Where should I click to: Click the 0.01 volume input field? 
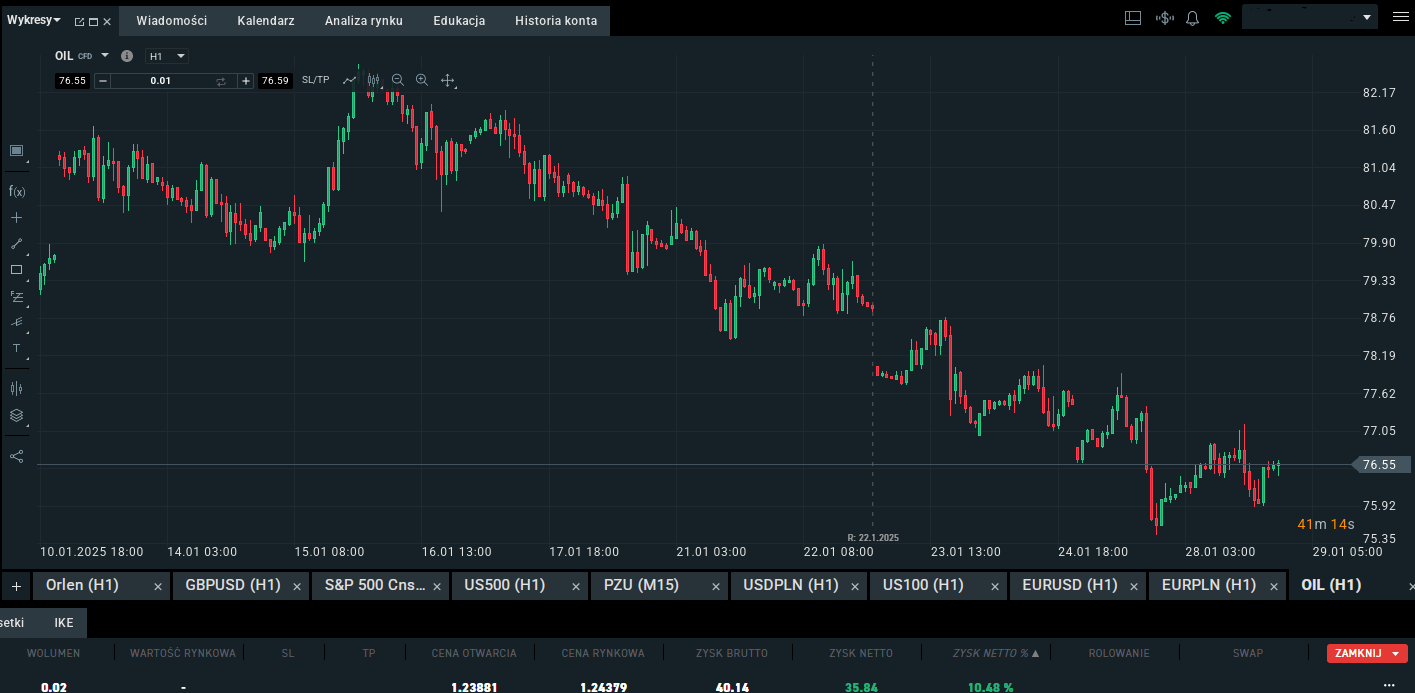pos(161,81)
